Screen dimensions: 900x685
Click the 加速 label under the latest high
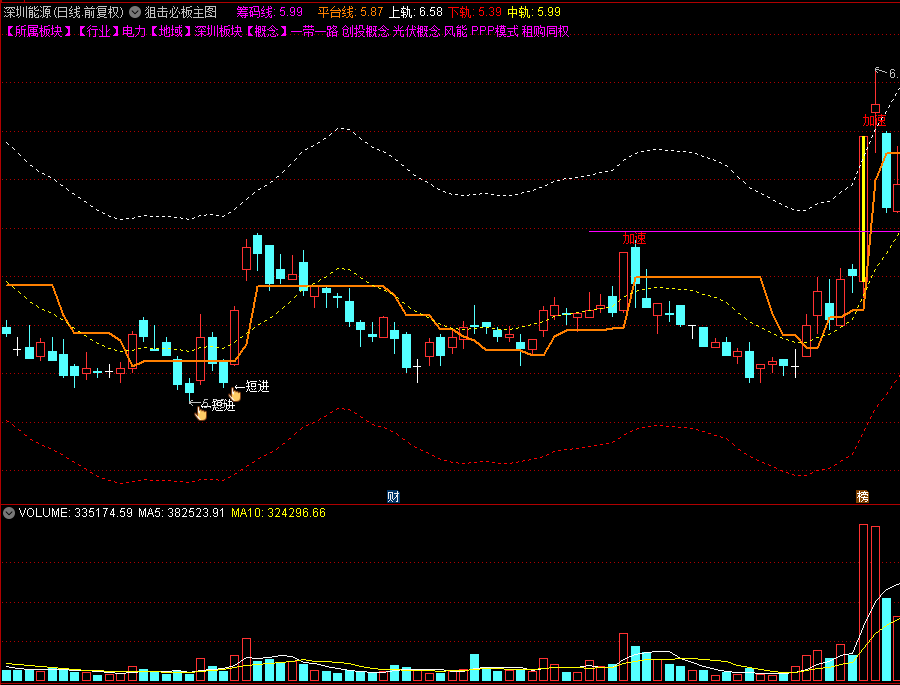[x=874, y=120]
